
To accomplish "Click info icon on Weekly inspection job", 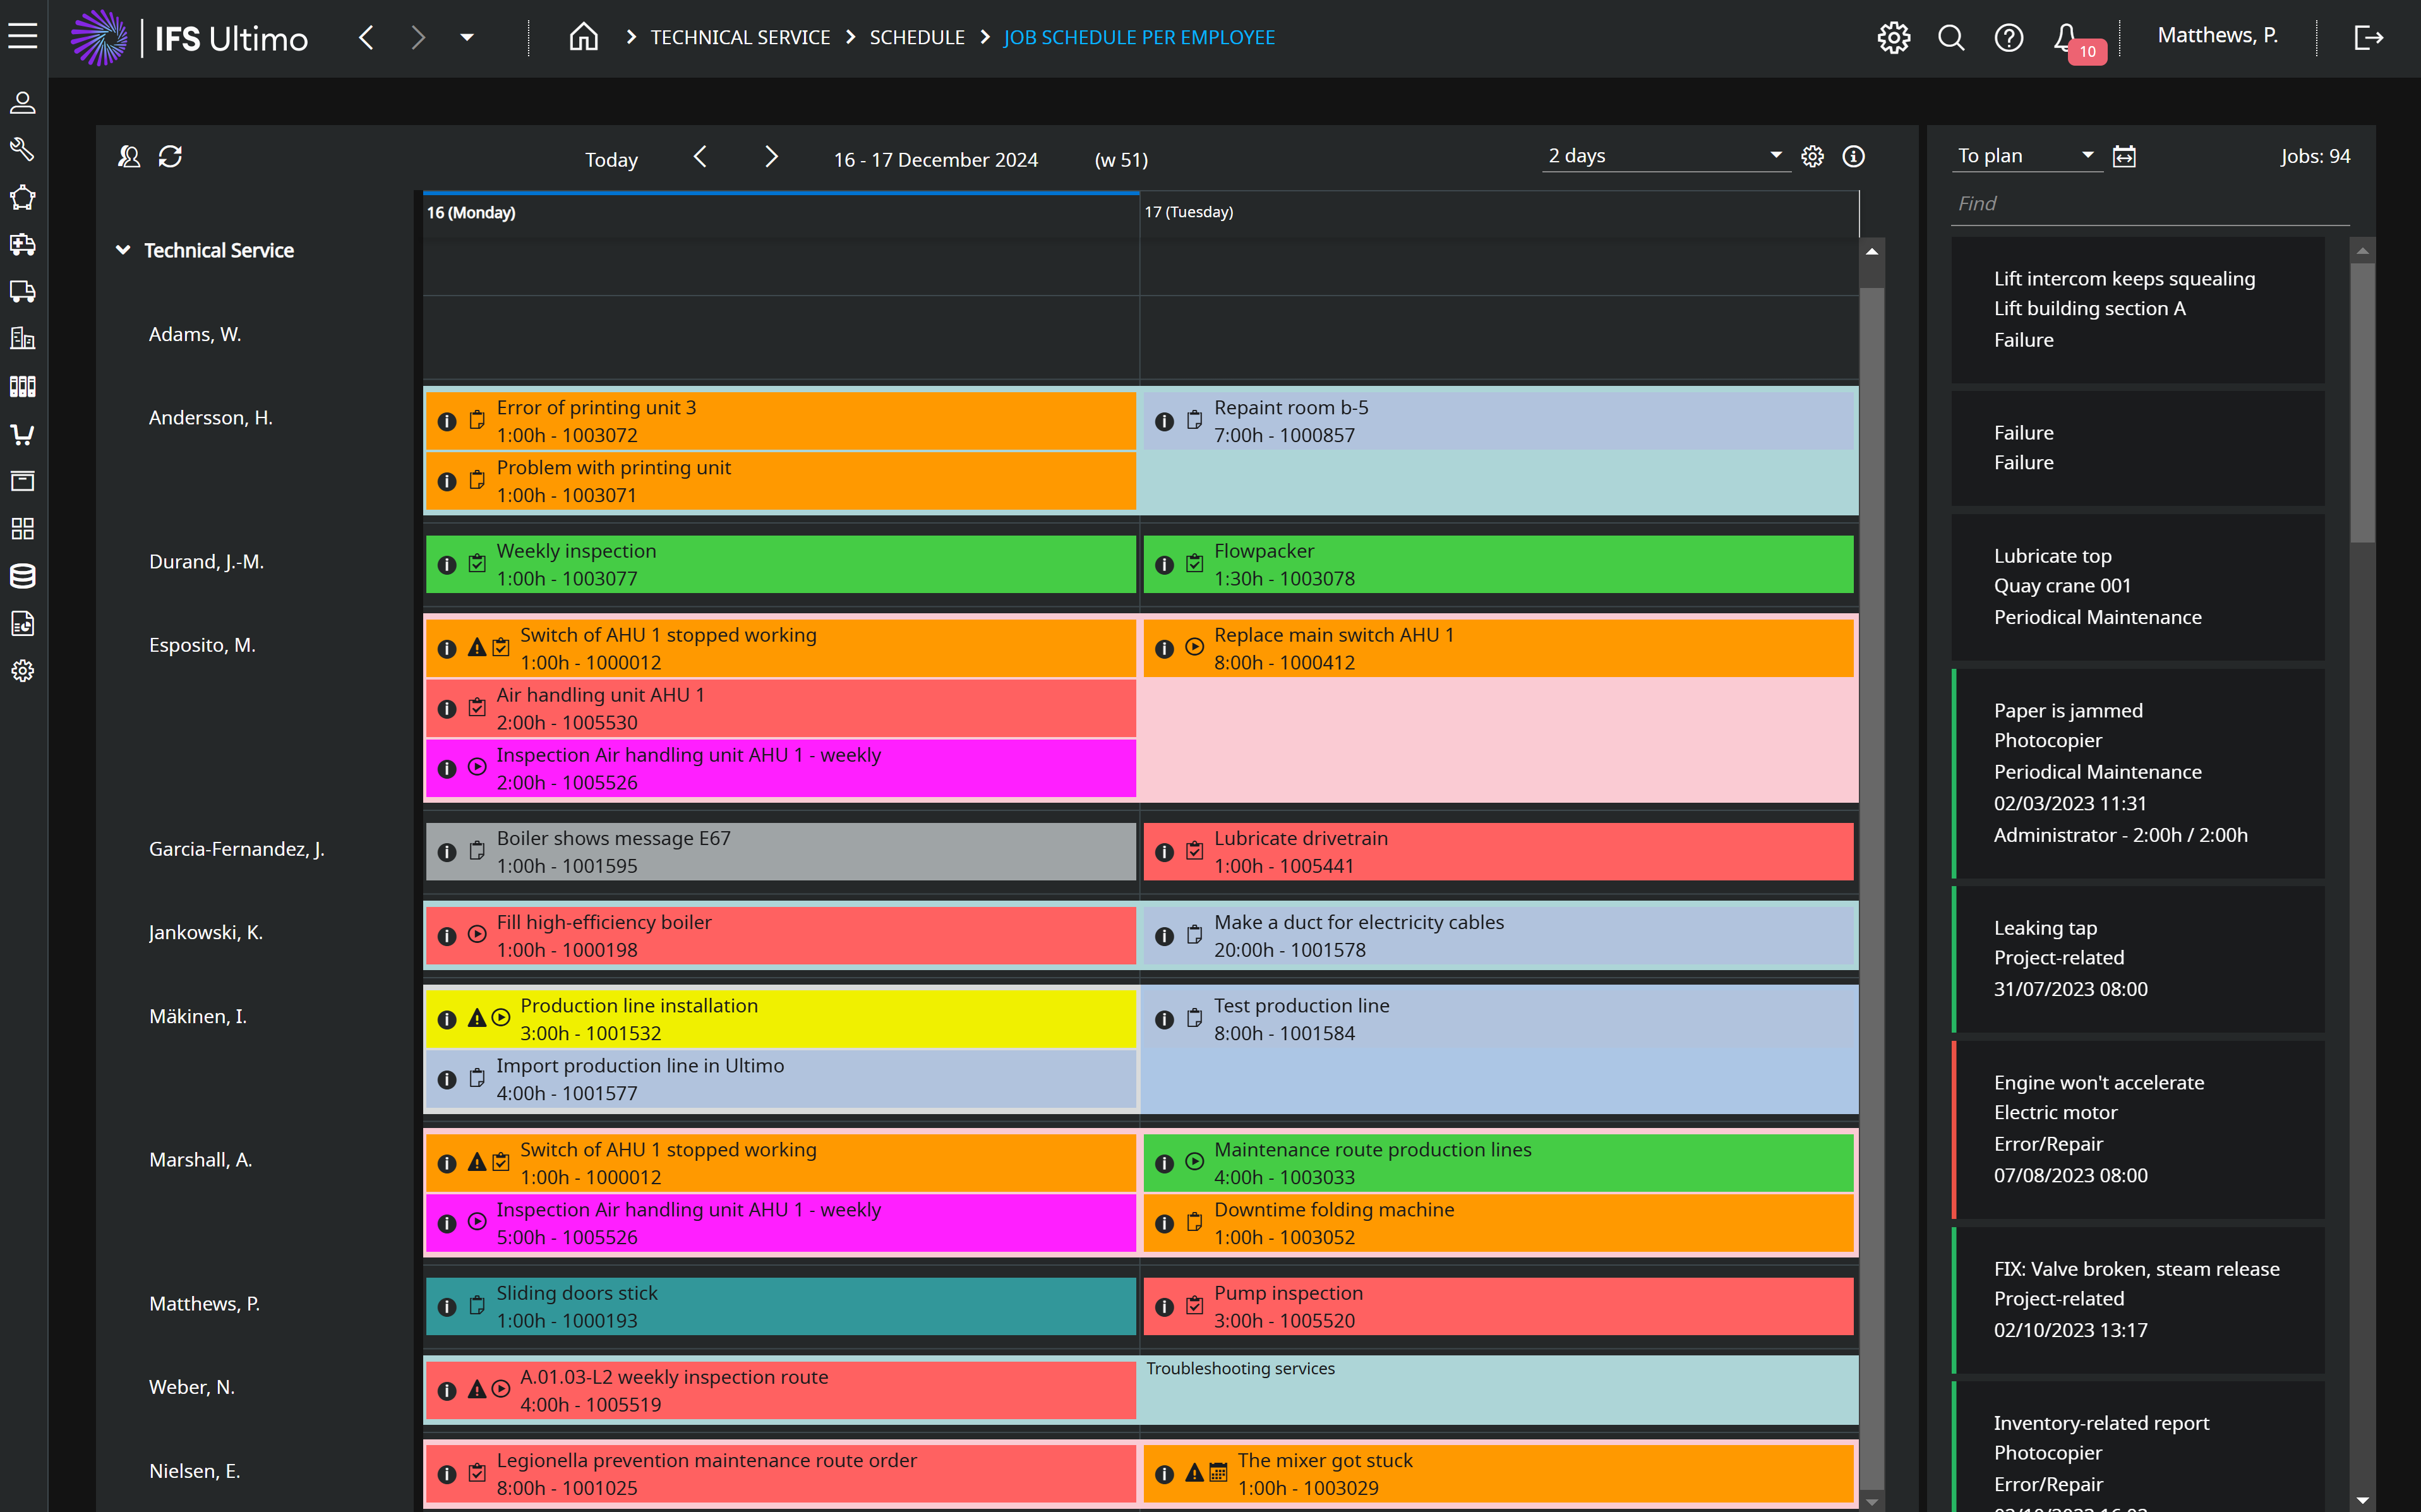I will (447, 565).
